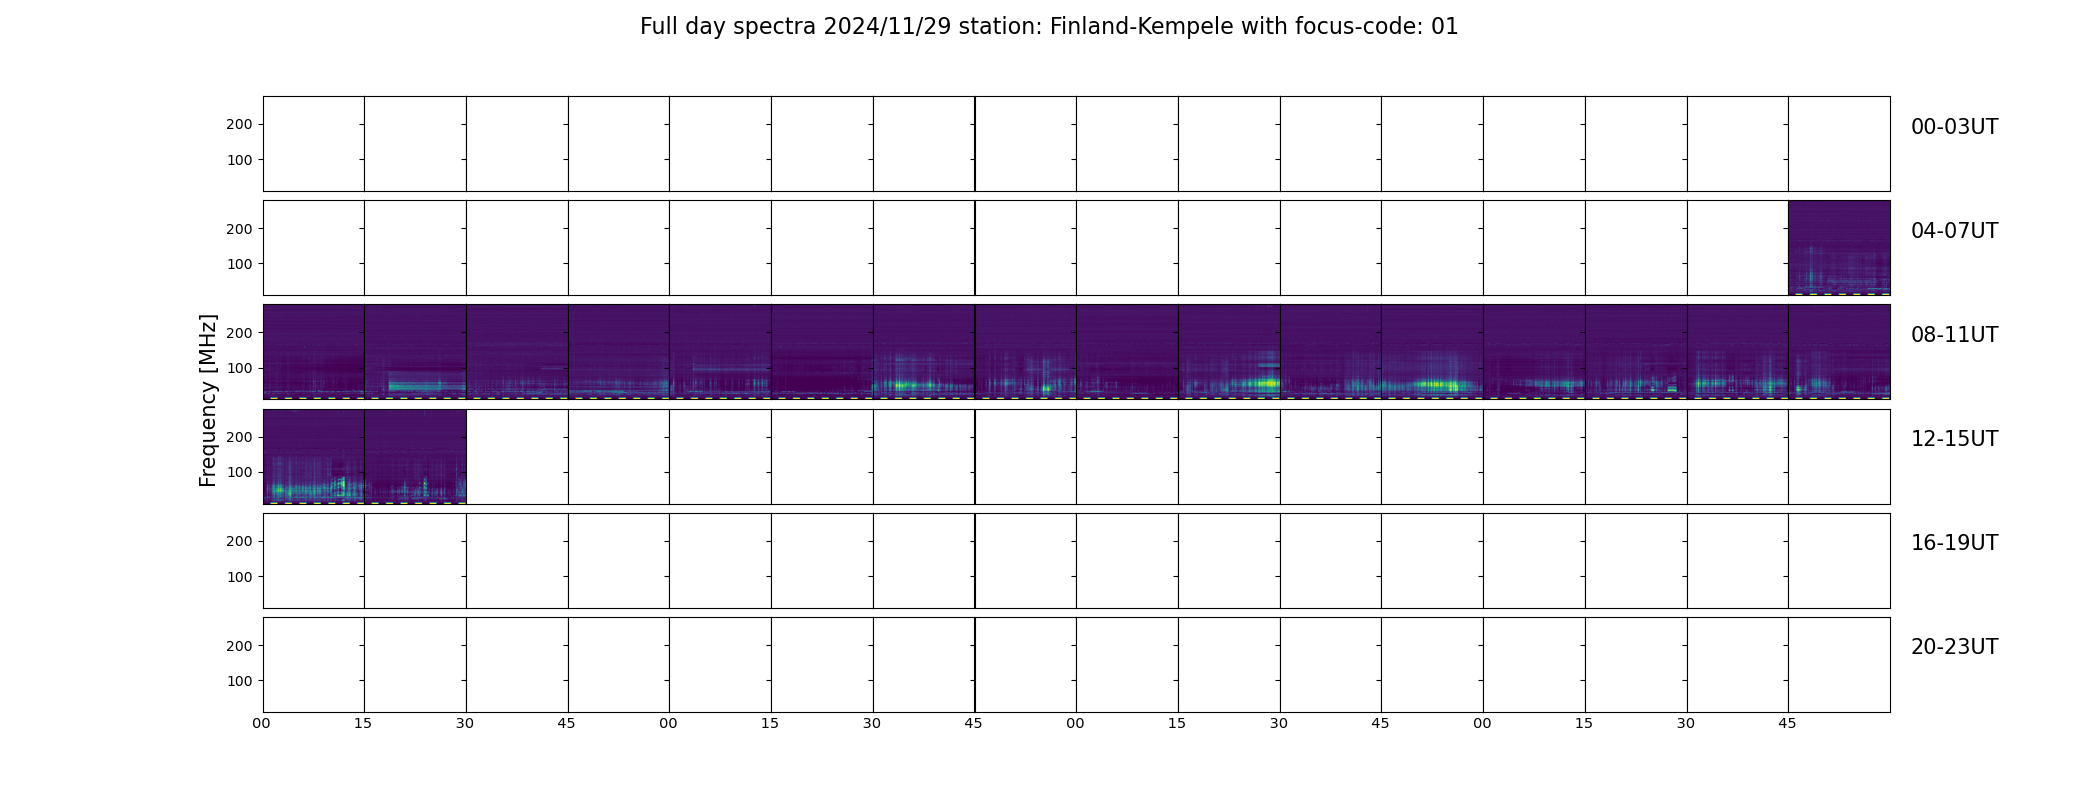
Task: Open the 08:00 spectrogram in the 08-11UT row
Action: point(314,352)
